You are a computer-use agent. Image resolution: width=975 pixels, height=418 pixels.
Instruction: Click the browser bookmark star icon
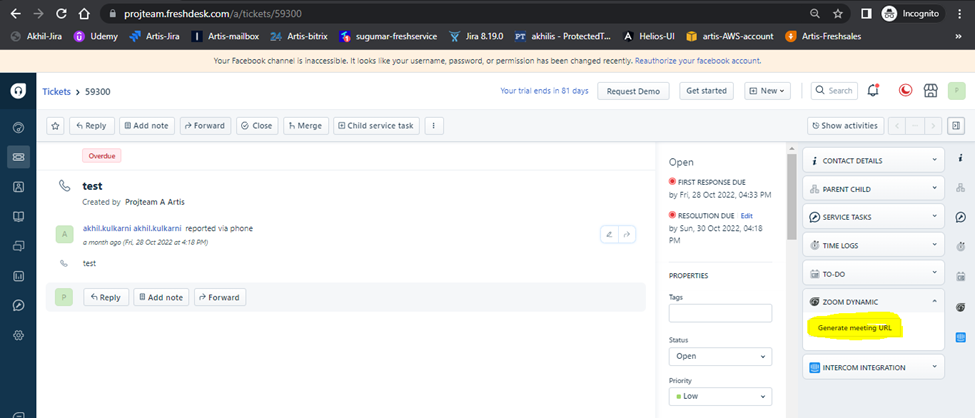[x=838, y=13]
